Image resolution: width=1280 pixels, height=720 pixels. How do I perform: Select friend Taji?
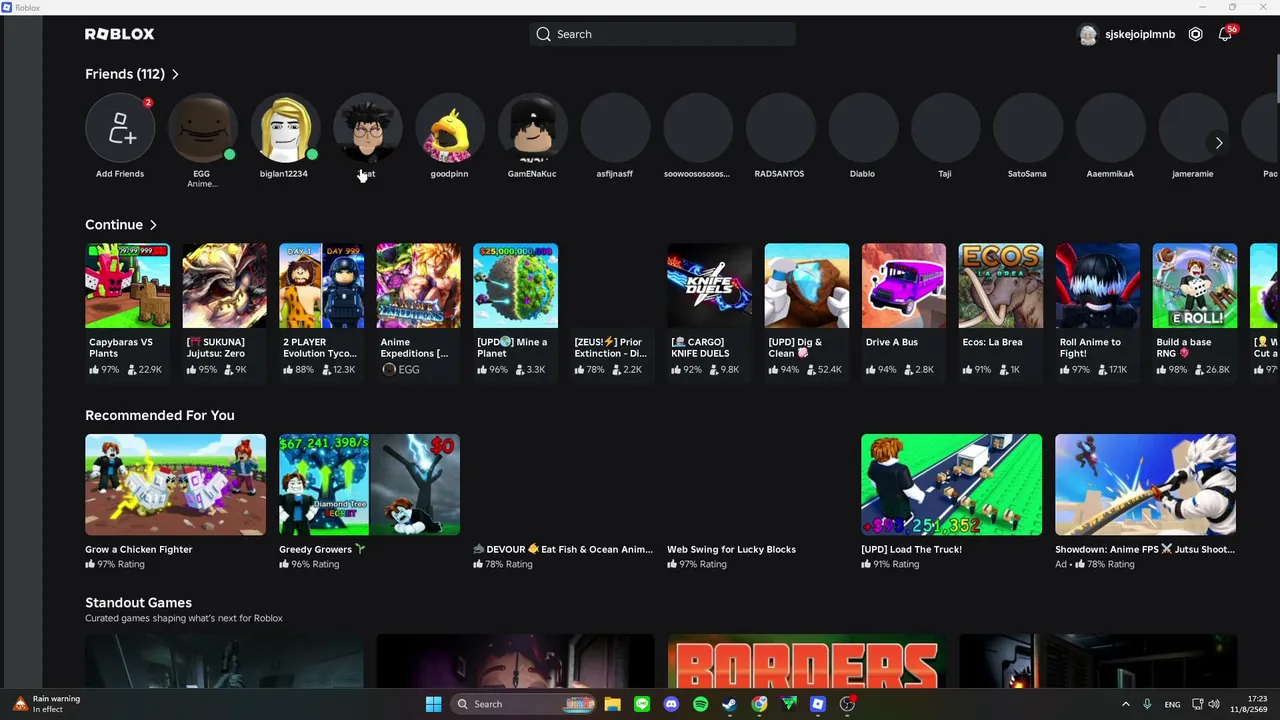pos(945,129)
